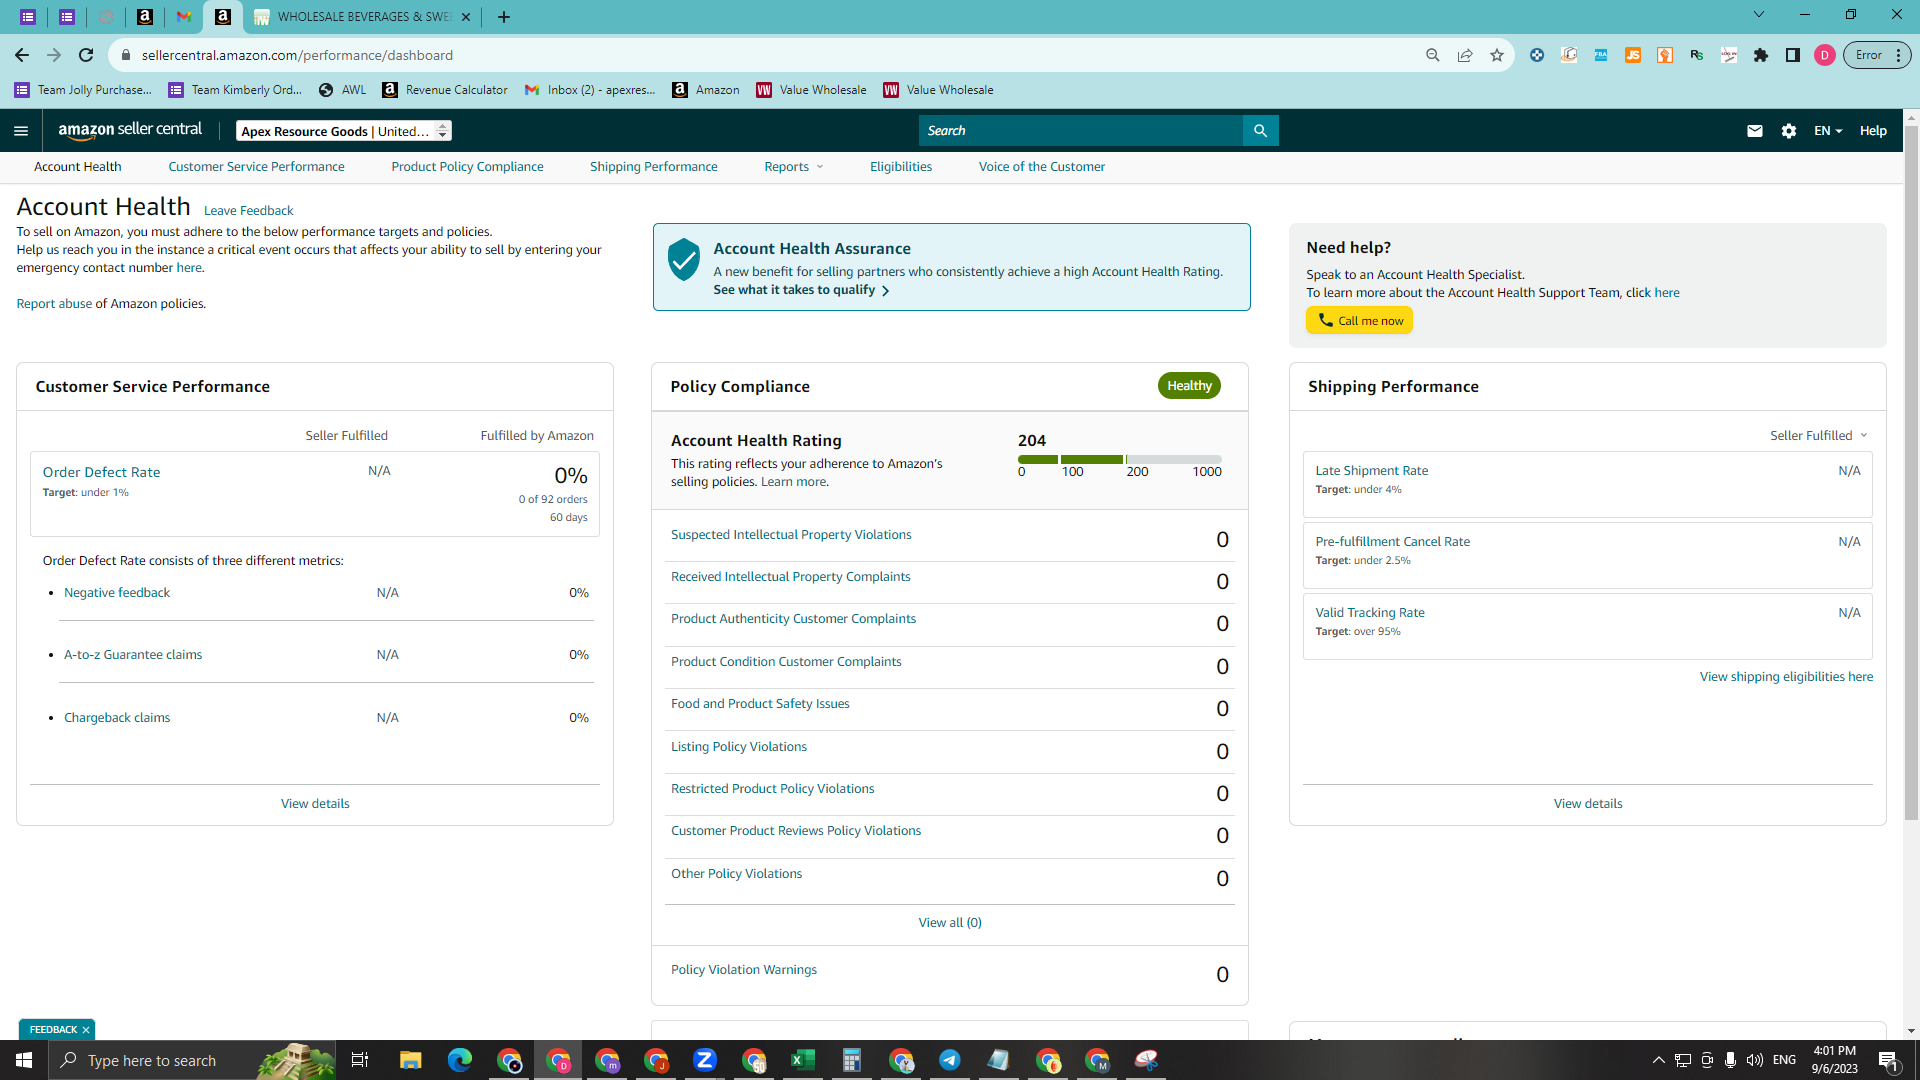Open the settings gear icon
The width and height of the screenshot is (1920, 1080).
tap(1789, 131)
